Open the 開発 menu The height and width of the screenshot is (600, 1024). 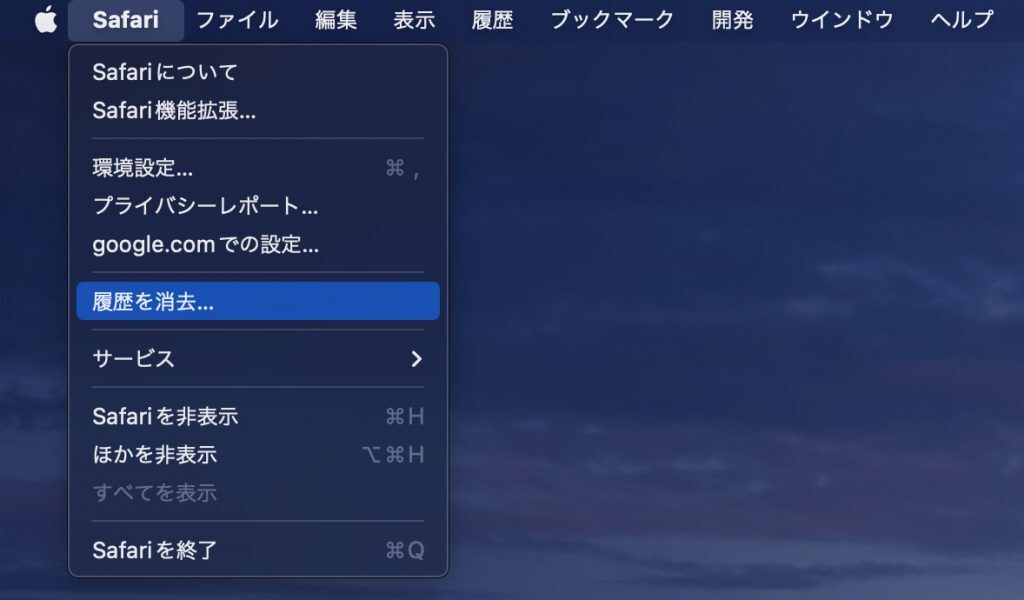(732, 20)
